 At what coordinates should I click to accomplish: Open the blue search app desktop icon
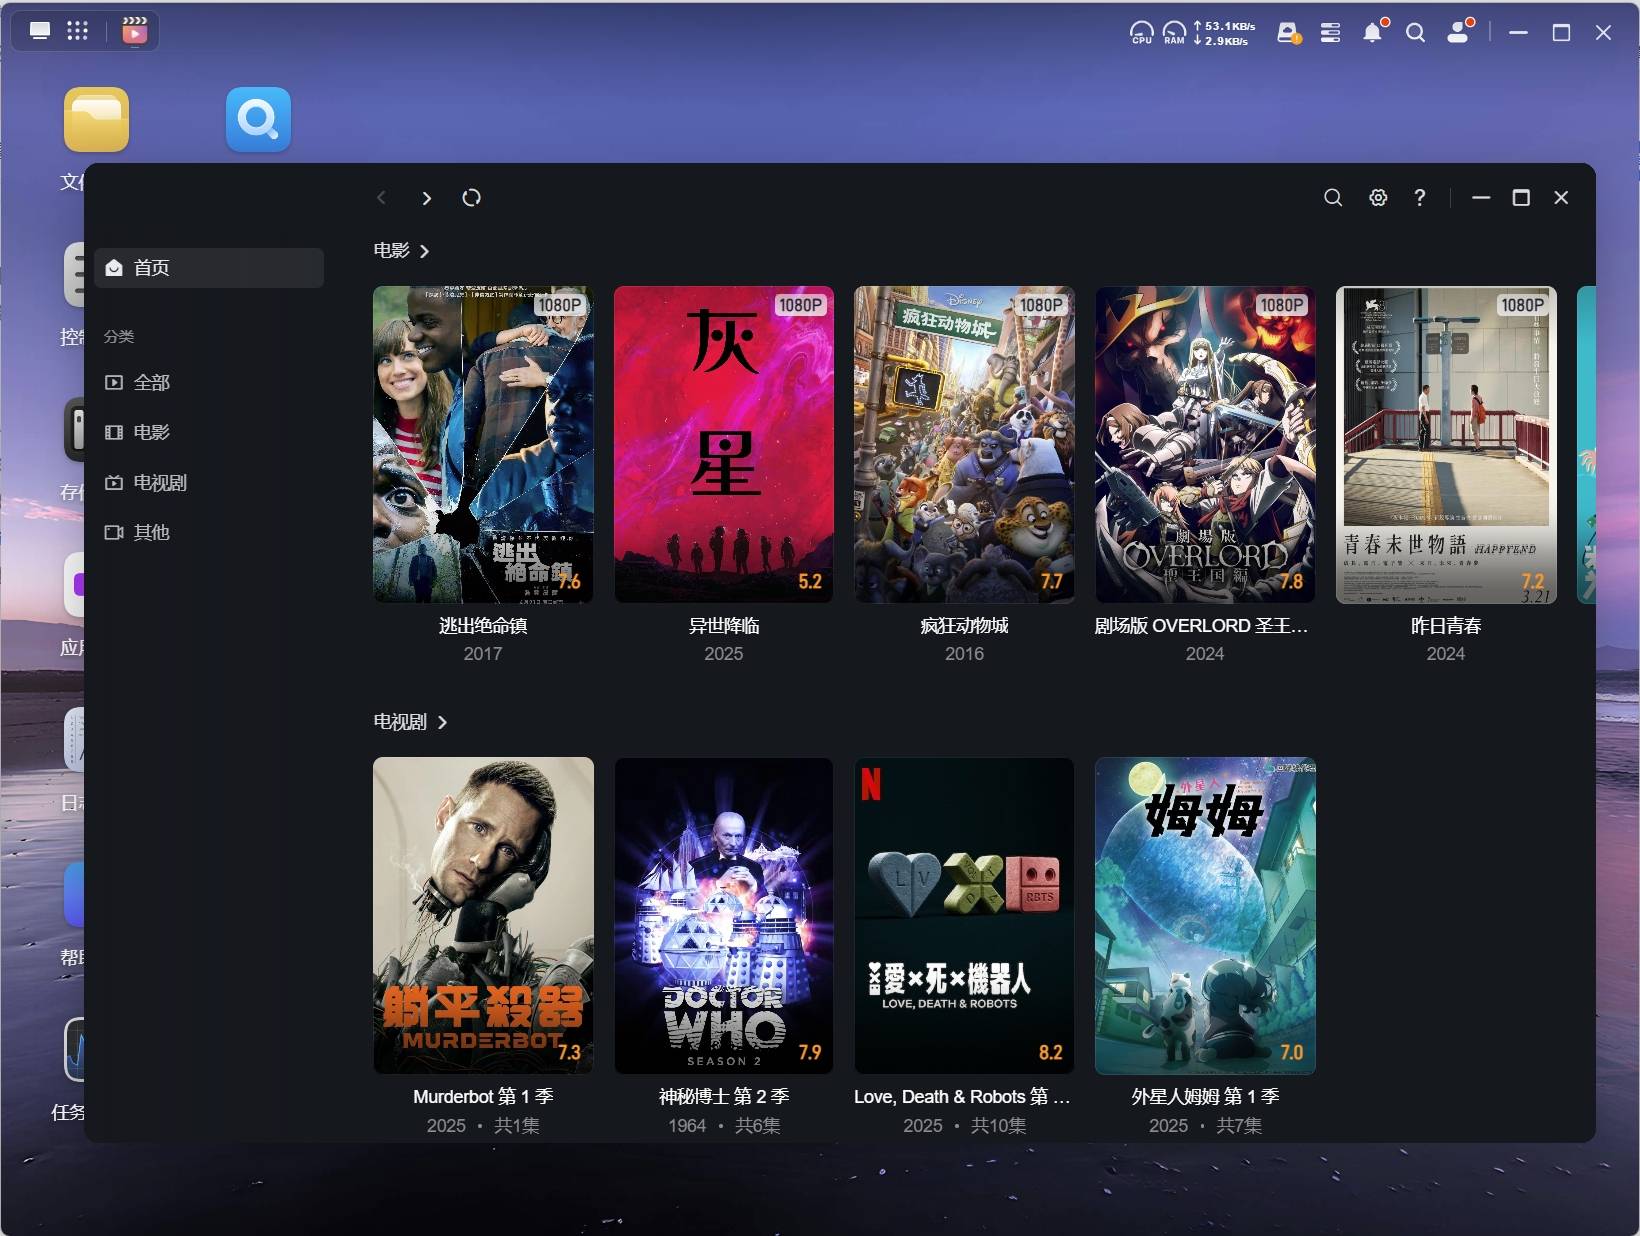click(258, 119)
